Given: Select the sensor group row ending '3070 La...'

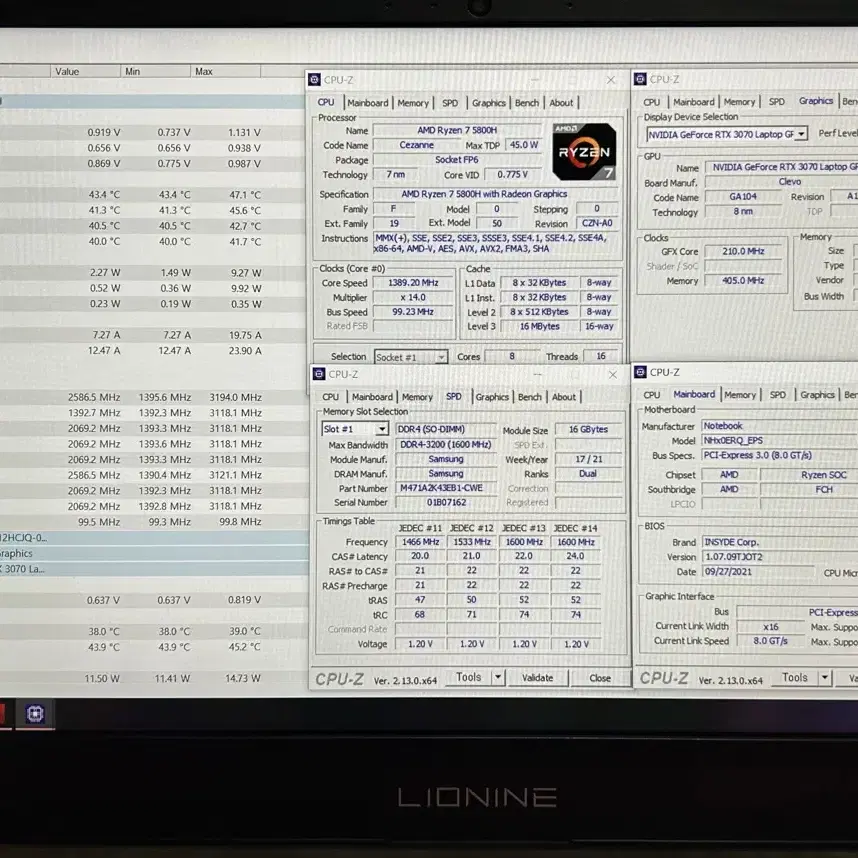Looking at the screenshot, I should click(153, 569).
